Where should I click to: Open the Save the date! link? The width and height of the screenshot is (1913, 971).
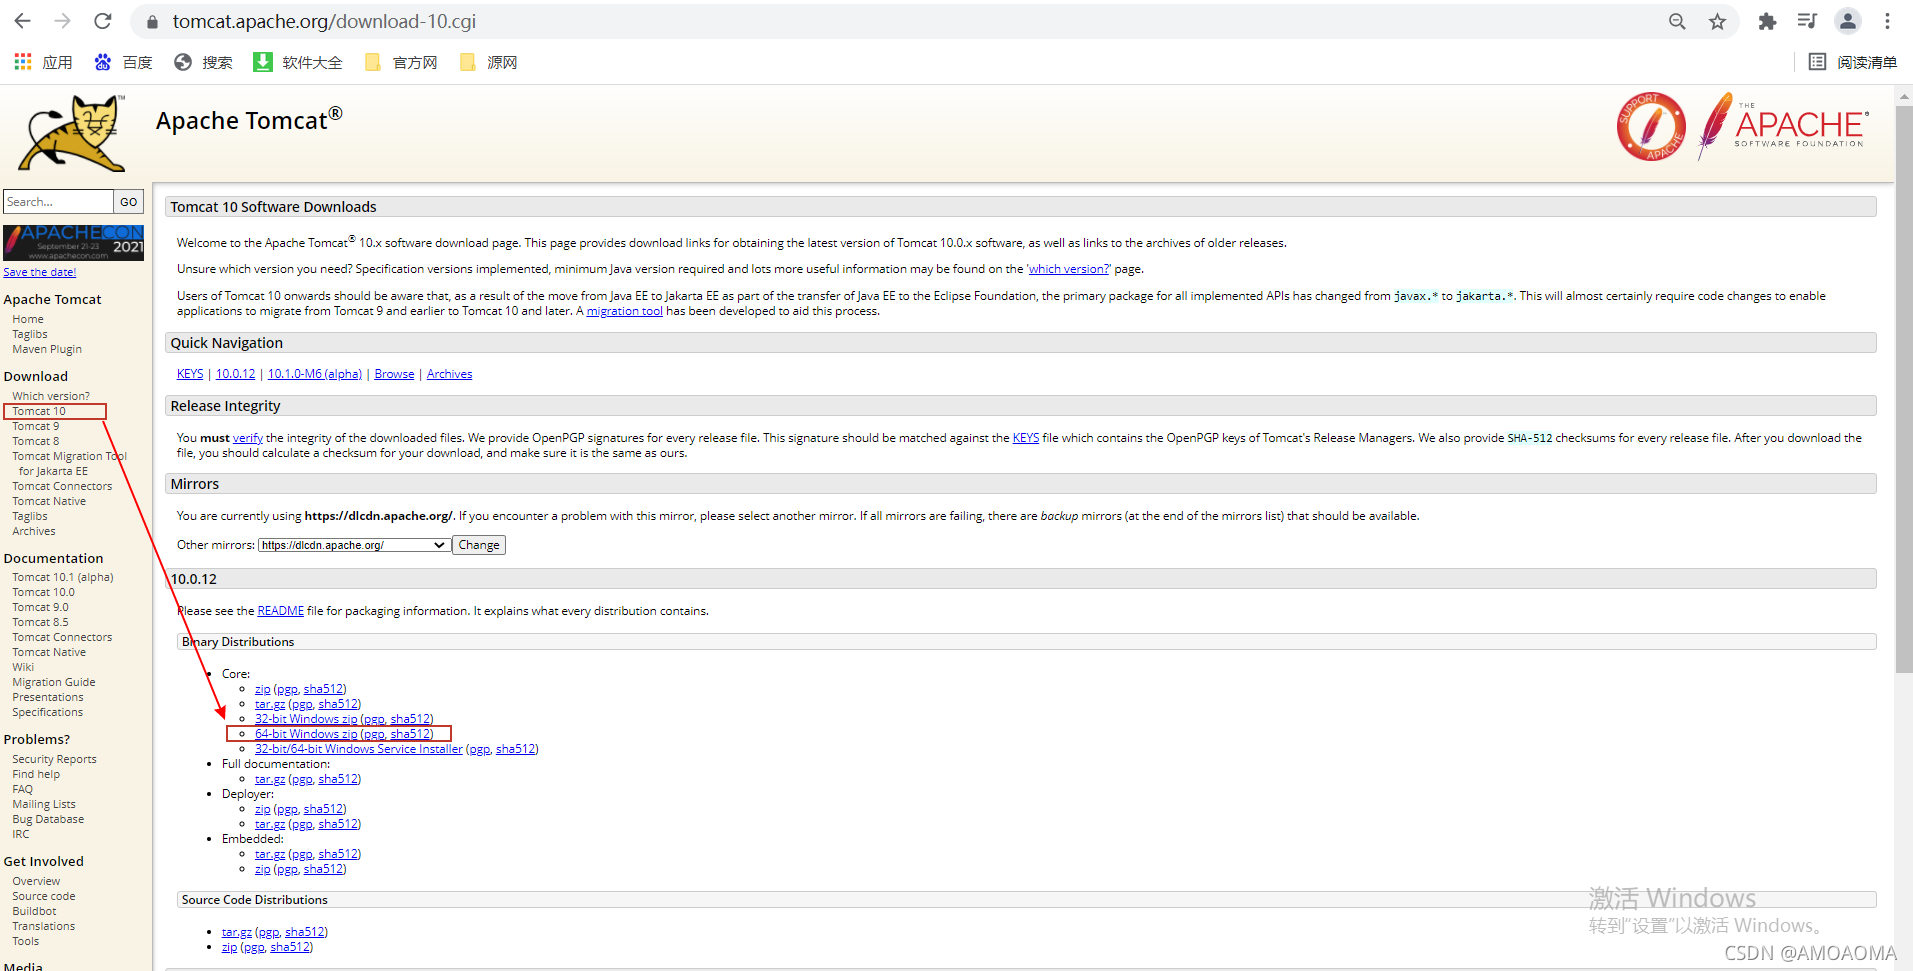point(39,272)
